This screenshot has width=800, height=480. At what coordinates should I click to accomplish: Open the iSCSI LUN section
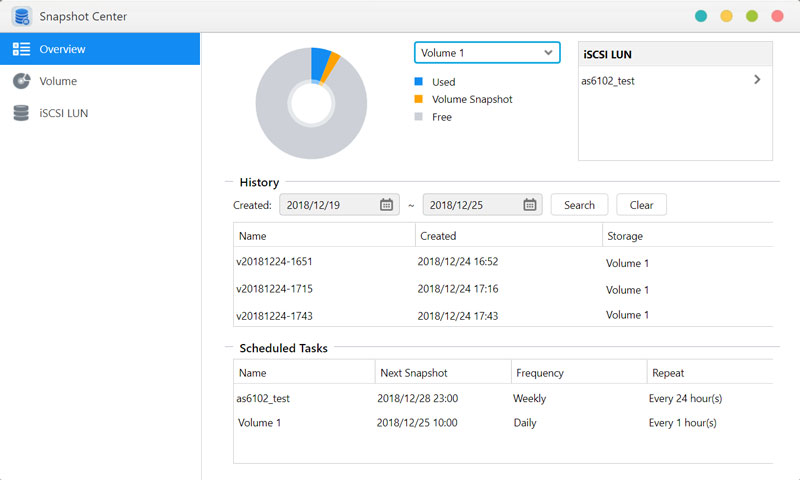pos(64,113)
